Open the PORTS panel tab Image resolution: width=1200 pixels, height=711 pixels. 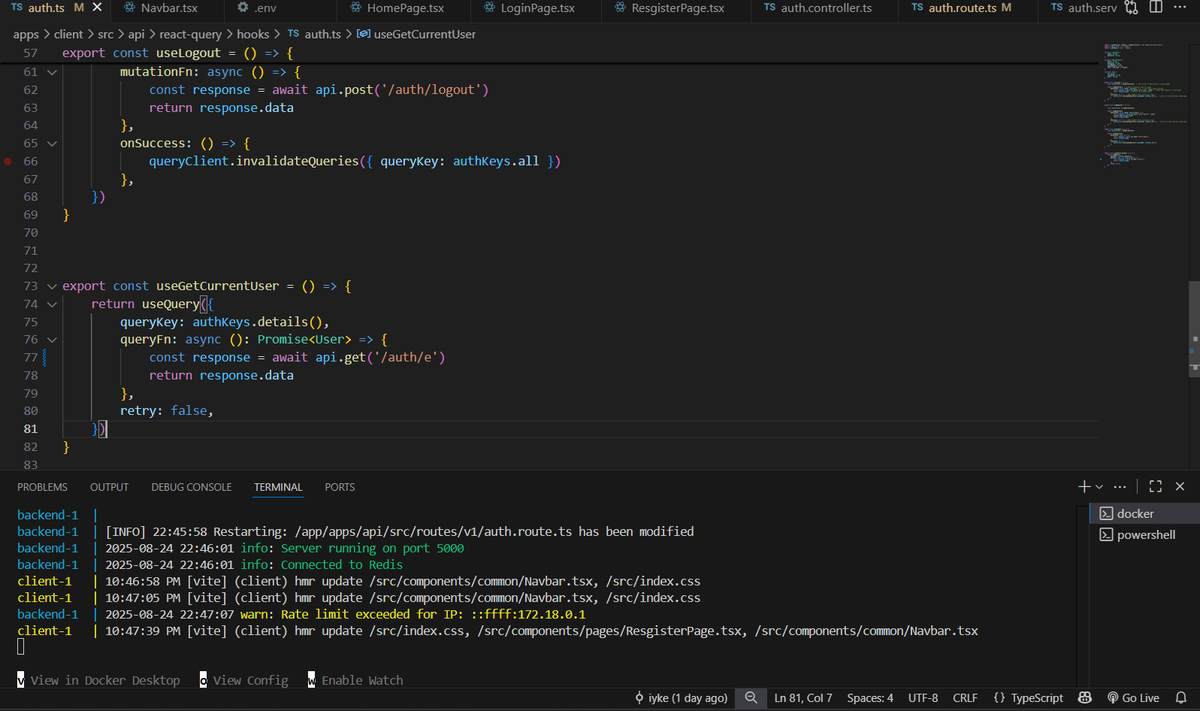(x=340, y=487)
